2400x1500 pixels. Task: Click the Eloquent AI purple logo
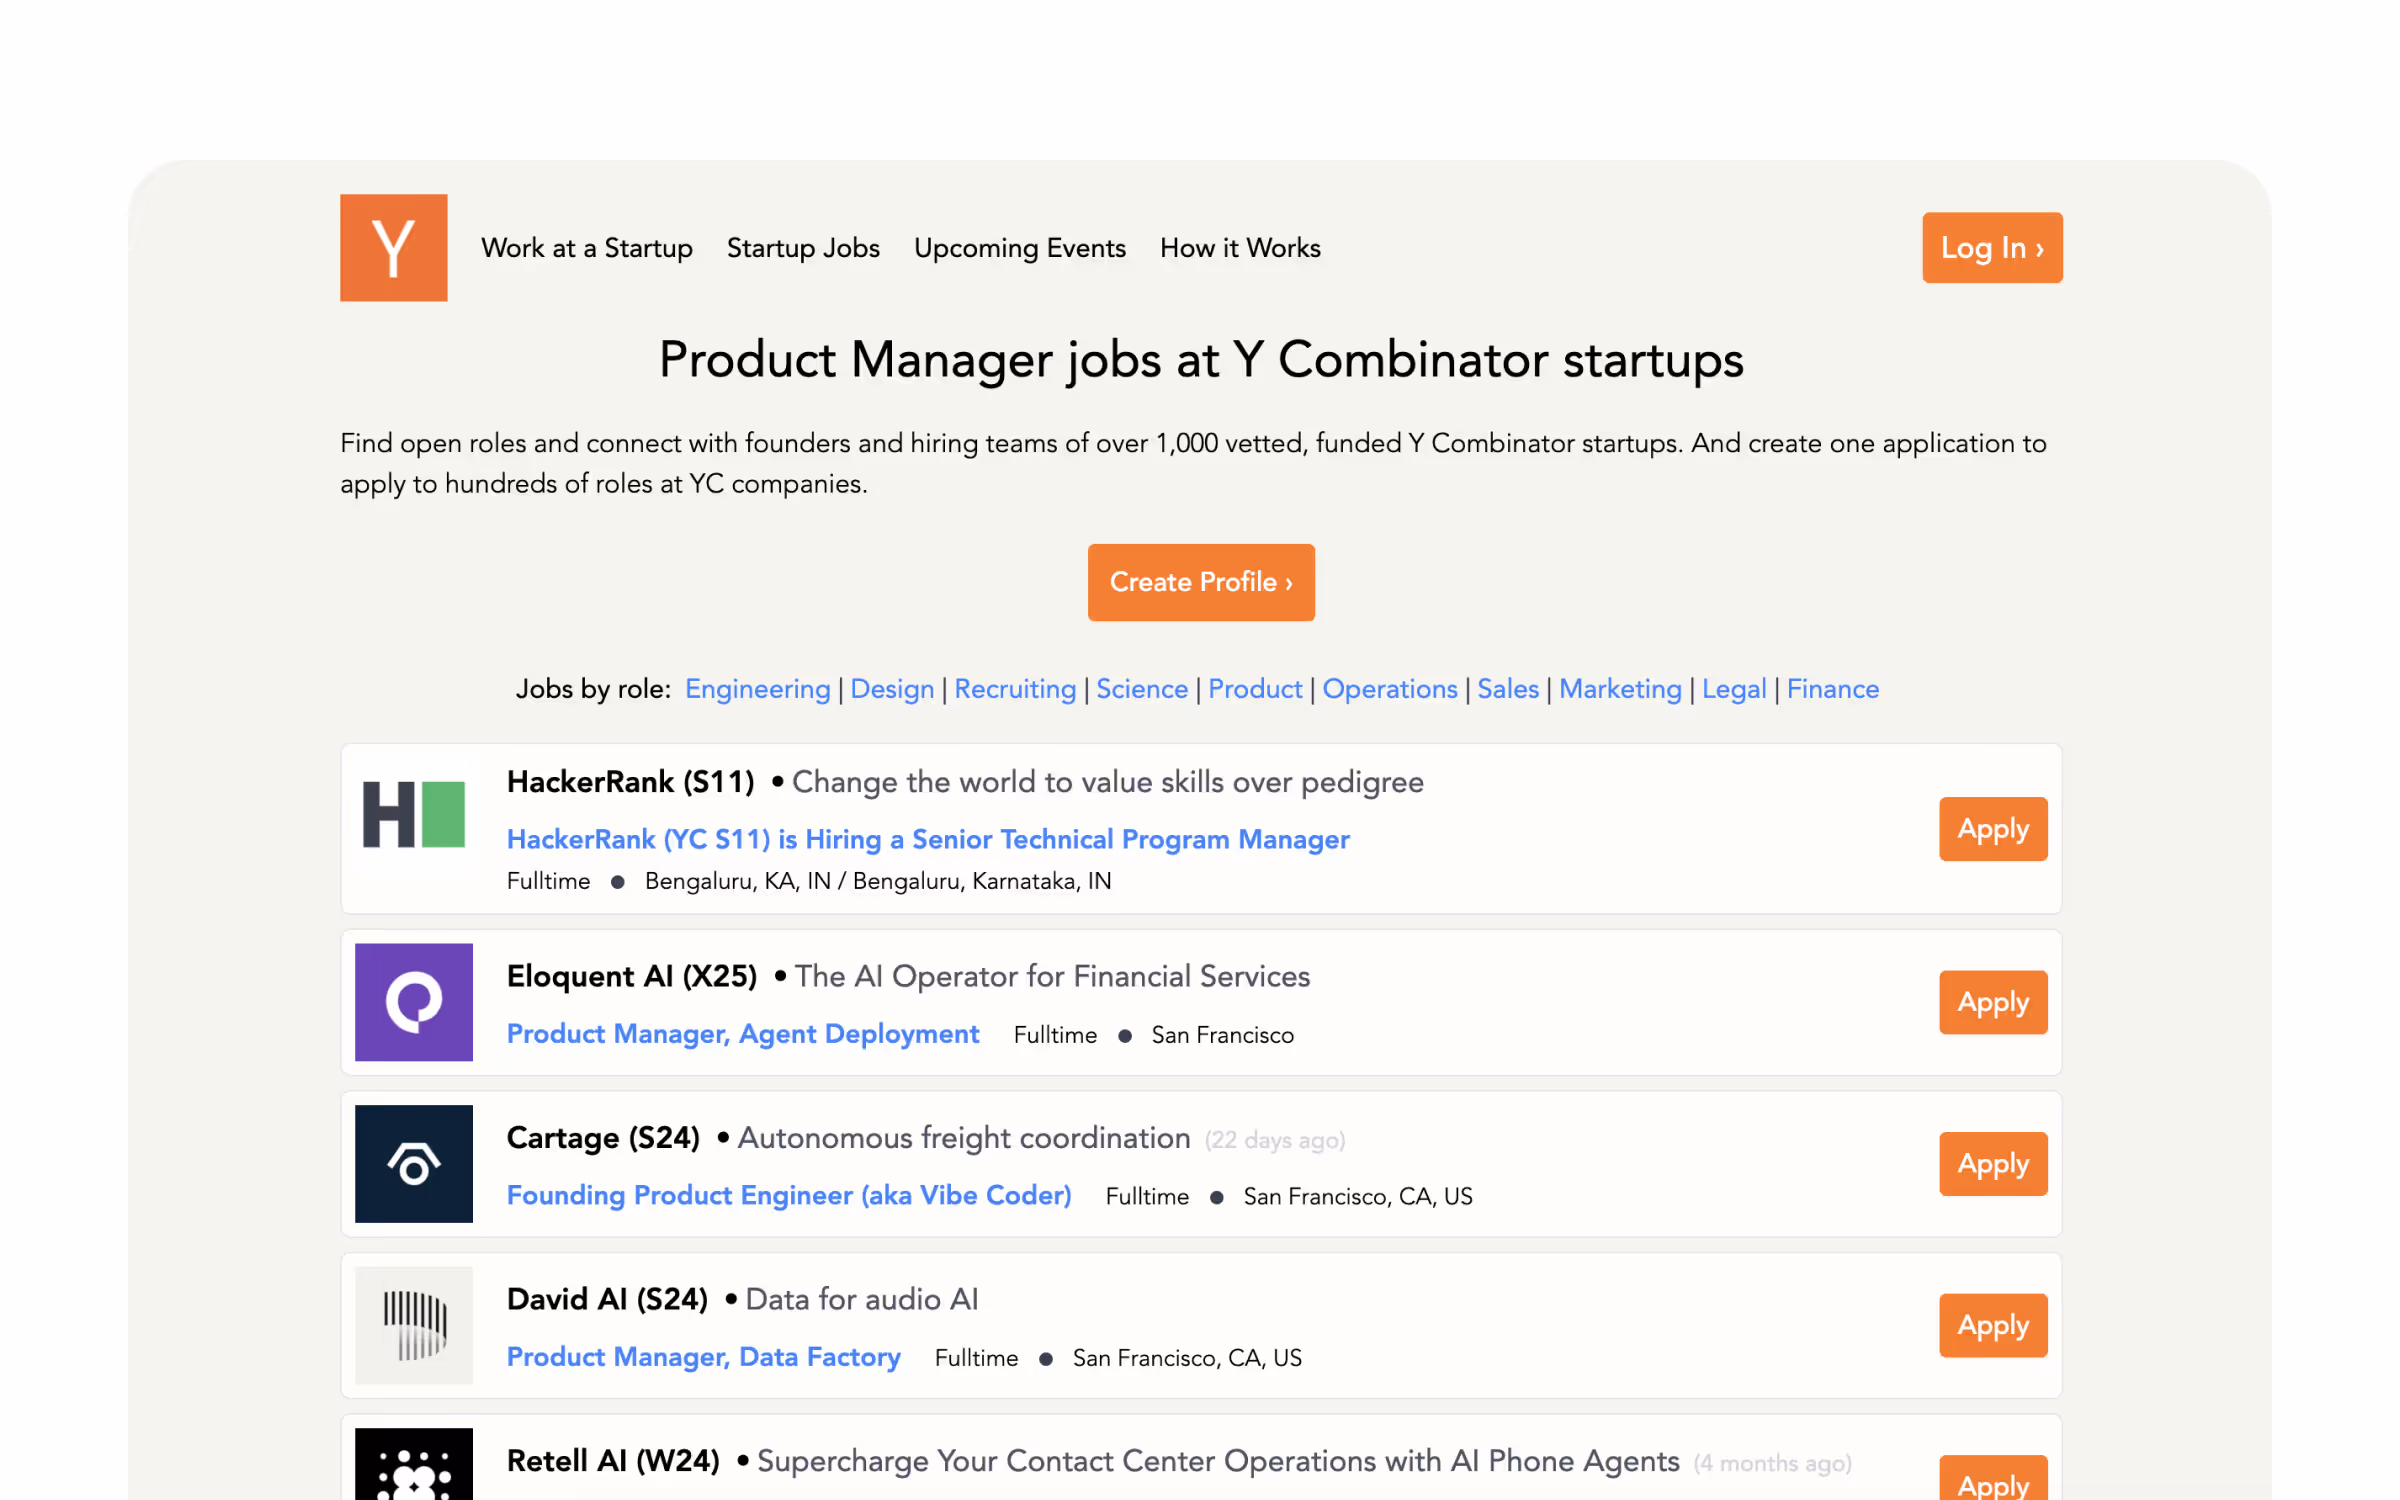click(413, 1002)
